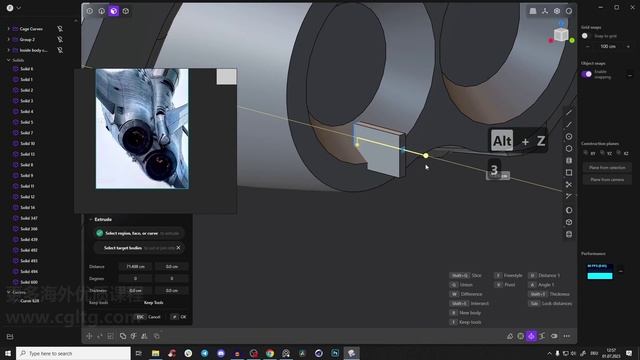Click the jet reference image thumbnail
This screenshot has width=640, height=360.
pos(142,129)
